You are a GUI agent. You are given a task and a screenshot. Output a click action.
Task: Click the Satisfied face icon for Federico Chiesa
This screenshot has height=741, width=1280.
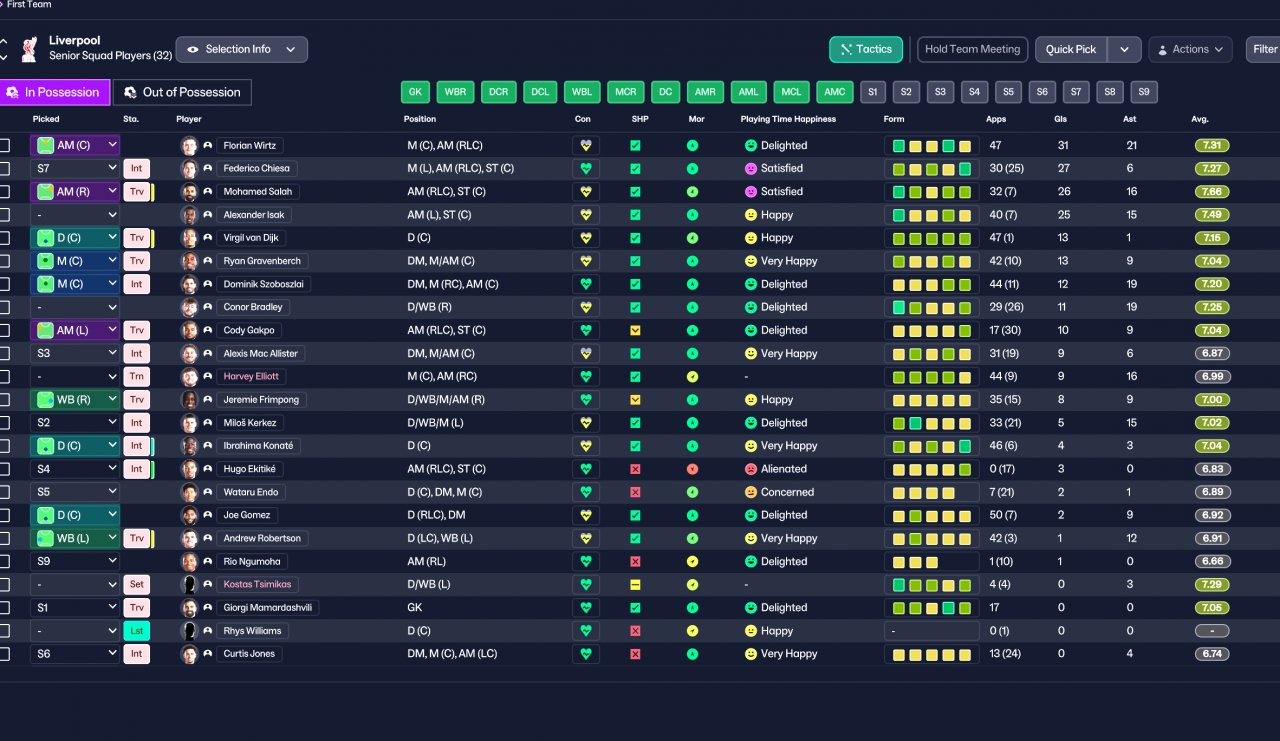coord(750,168)
